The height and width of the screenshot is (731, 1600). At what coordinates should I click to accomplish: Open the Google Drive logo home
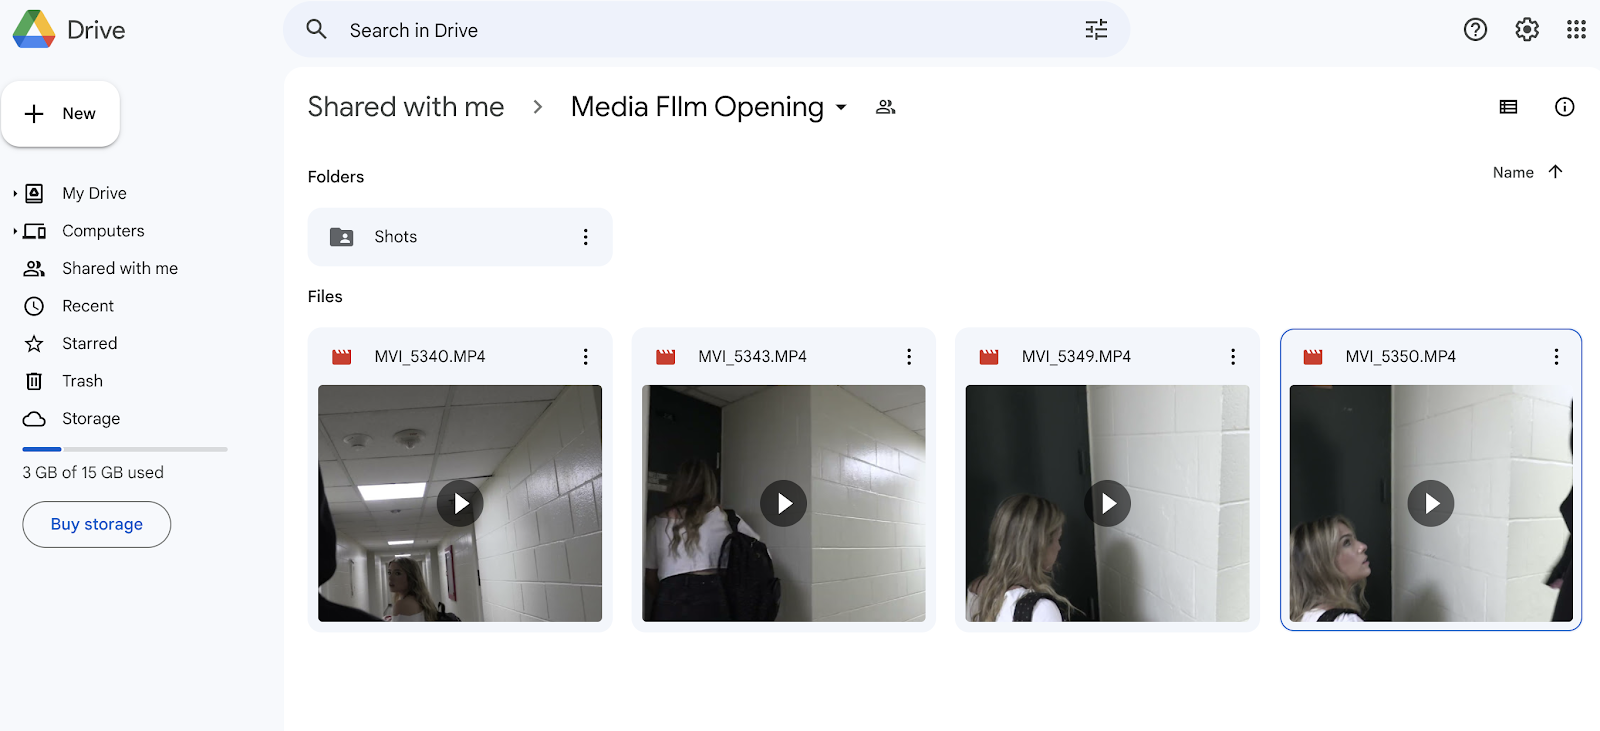[69, 30]
